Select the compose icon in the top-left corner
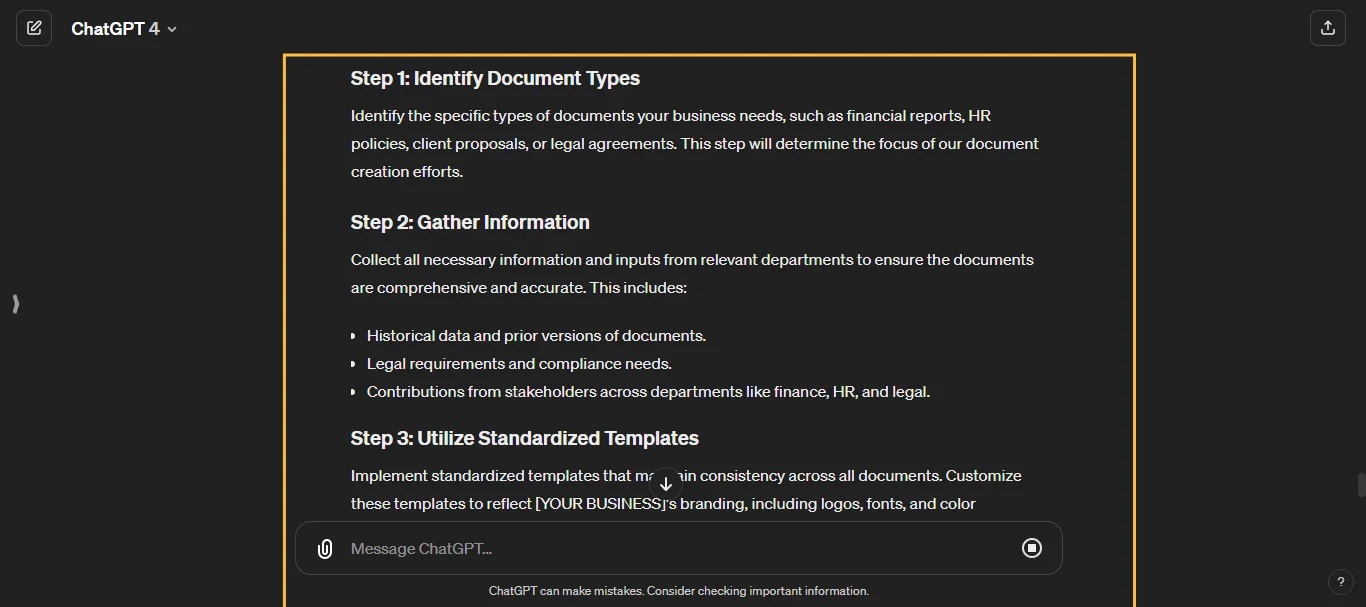 [x=34, y=27]
